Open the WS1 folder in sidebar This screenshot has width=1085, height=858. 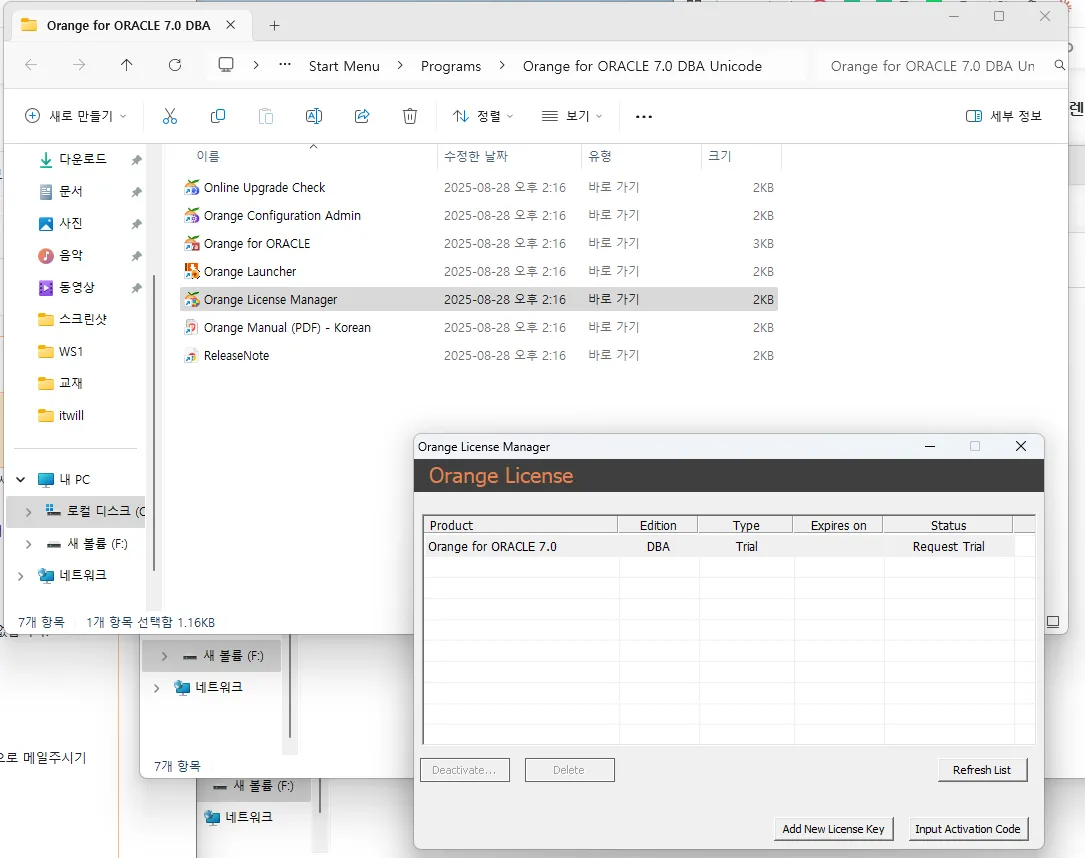pos(71,352)
